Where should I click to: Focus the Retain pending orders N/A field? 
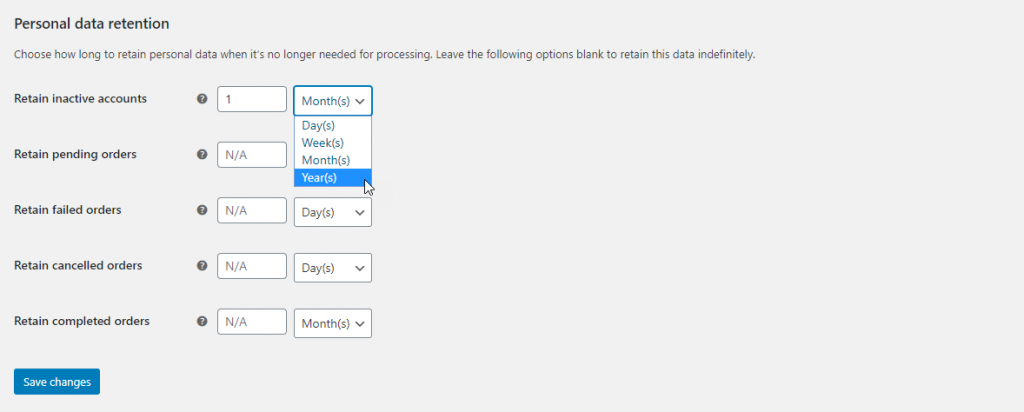pyautogui.click(x=252, y=155)
